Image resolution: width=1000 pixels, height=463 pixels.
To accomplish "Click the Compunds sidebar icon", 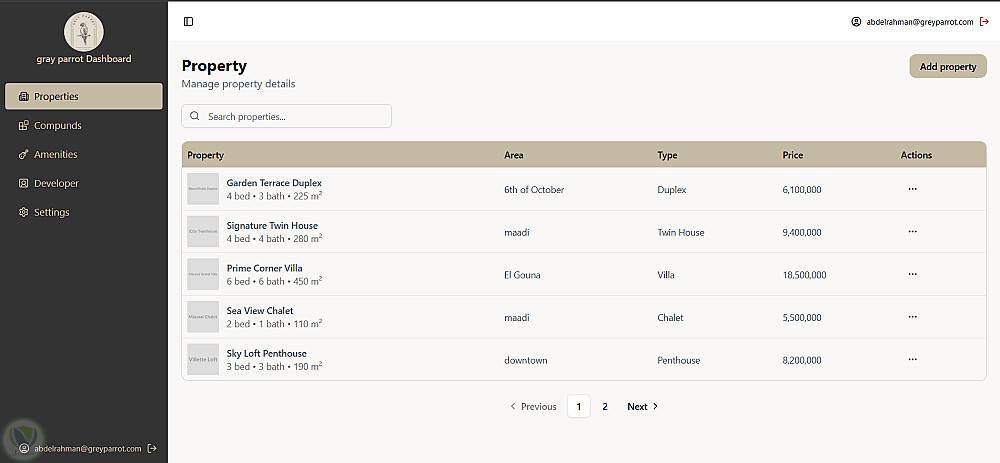I will coord(24,126).
